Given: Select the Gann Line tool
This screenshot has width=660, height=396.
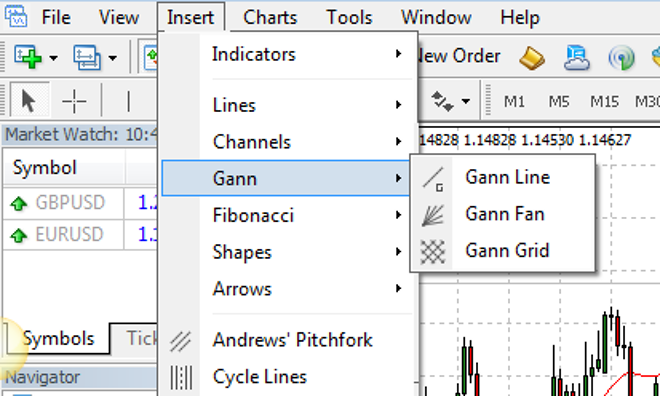Looking at the screenshot, I should (503, 178).
